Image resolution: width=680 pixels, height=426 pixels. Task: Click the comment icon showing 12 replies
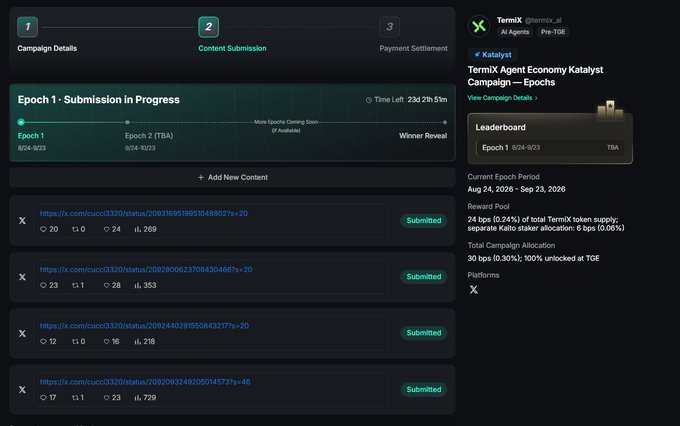pos(43,341)
